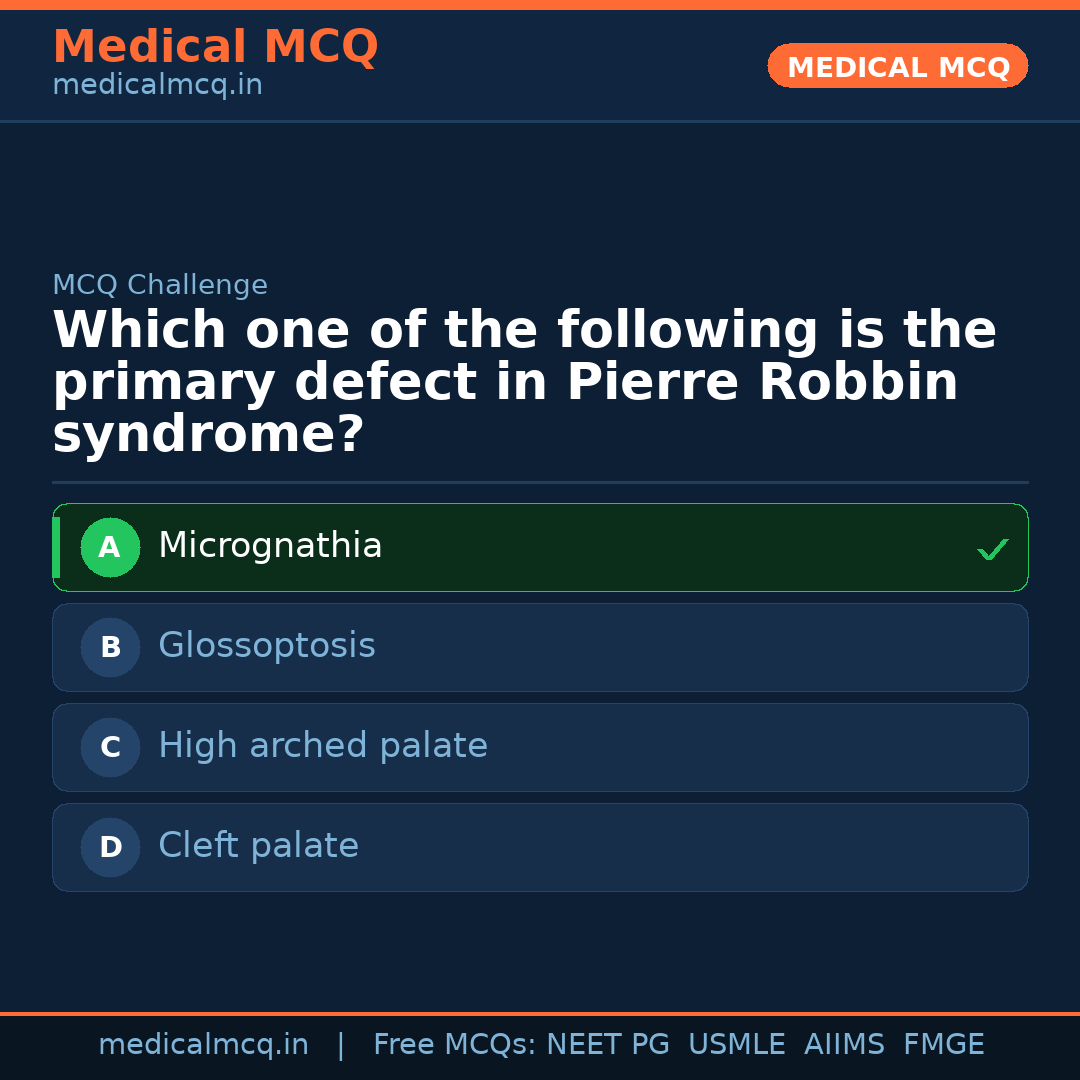Click the question text about Pierre Robbin syndrome
The image size is (1080, 1080).
[524, 381]
